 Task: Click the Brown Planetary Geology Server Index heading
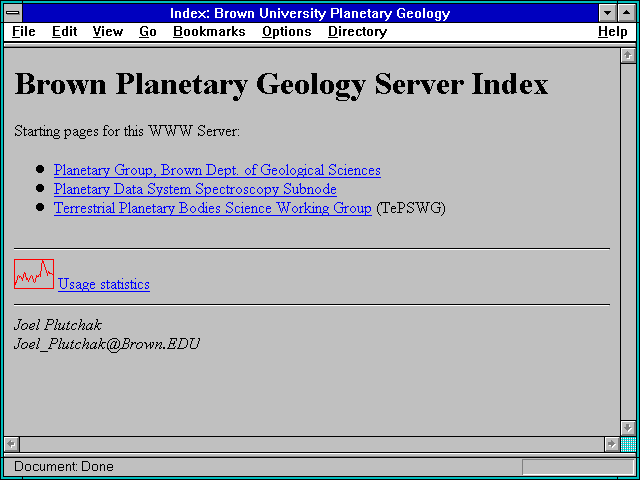(x=281, y=85)
